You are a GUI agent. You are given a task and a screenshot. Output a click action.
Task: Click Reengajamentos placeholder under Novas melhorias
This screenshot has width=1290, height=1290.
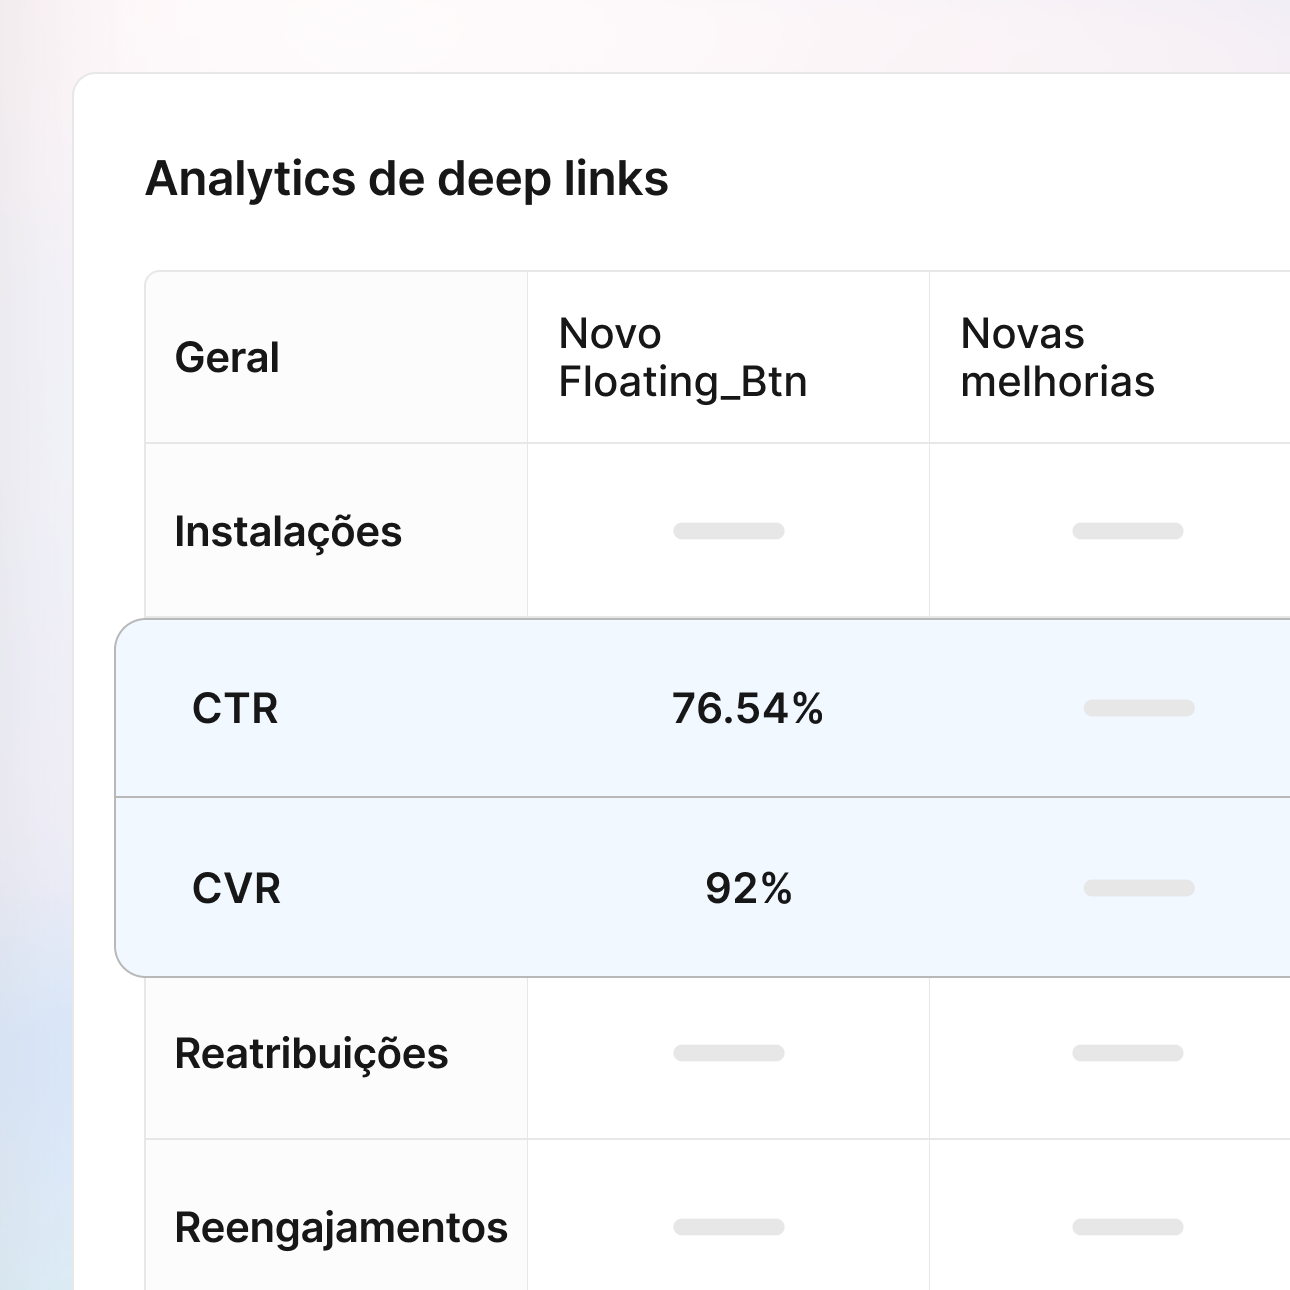tap(1128, 1227)
